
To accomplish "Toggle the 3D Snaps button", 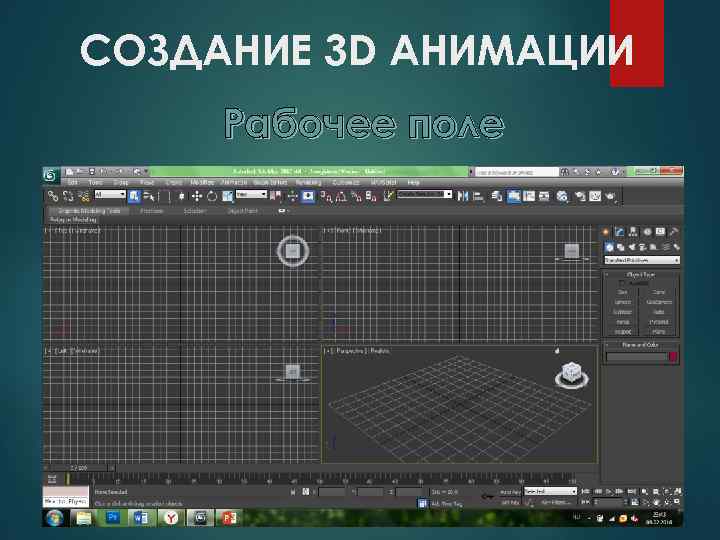I will [x=326, y=197].
